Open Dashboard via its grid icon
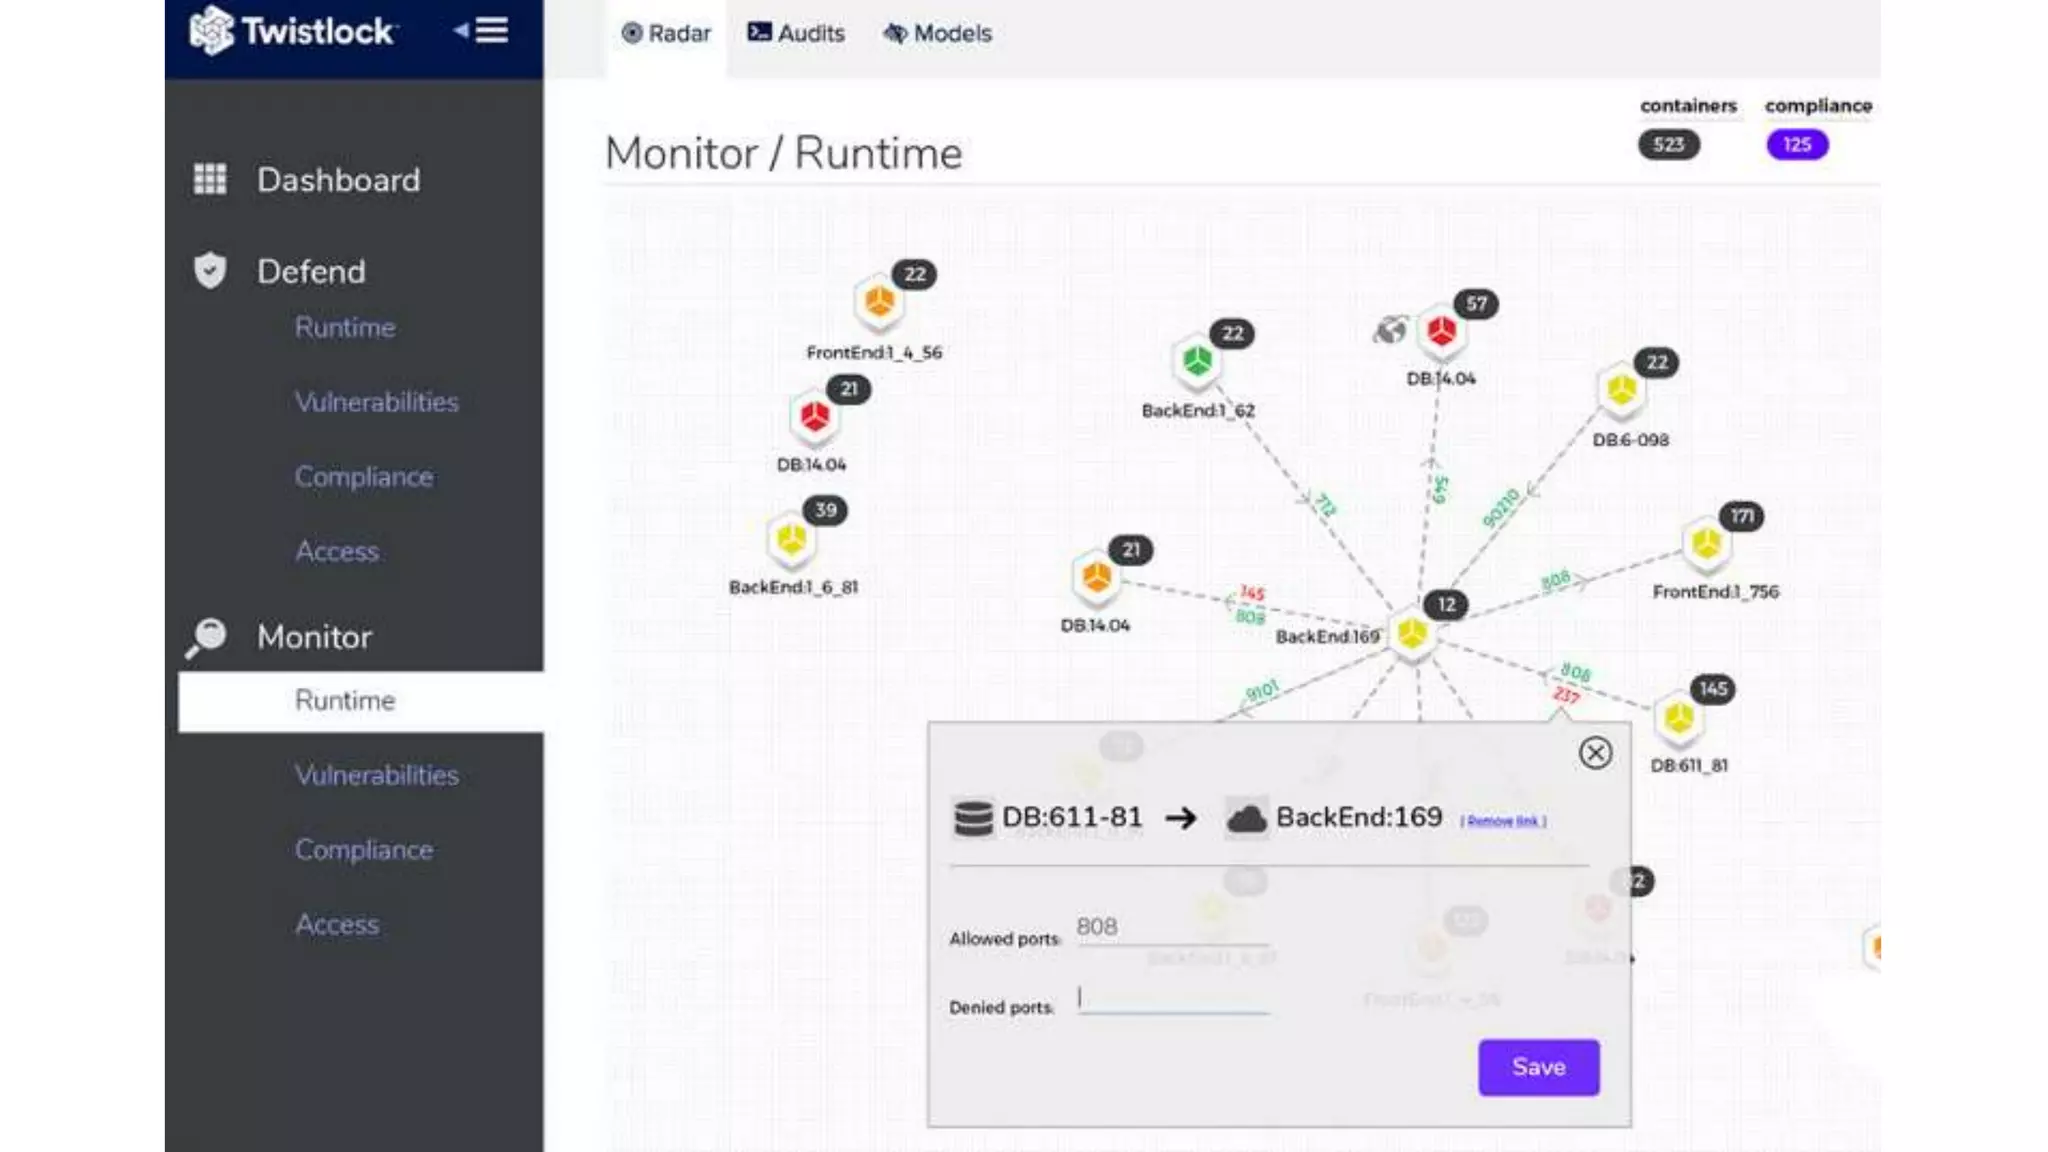This screenshot has width=2048, height=1152. tap(210, 179)
